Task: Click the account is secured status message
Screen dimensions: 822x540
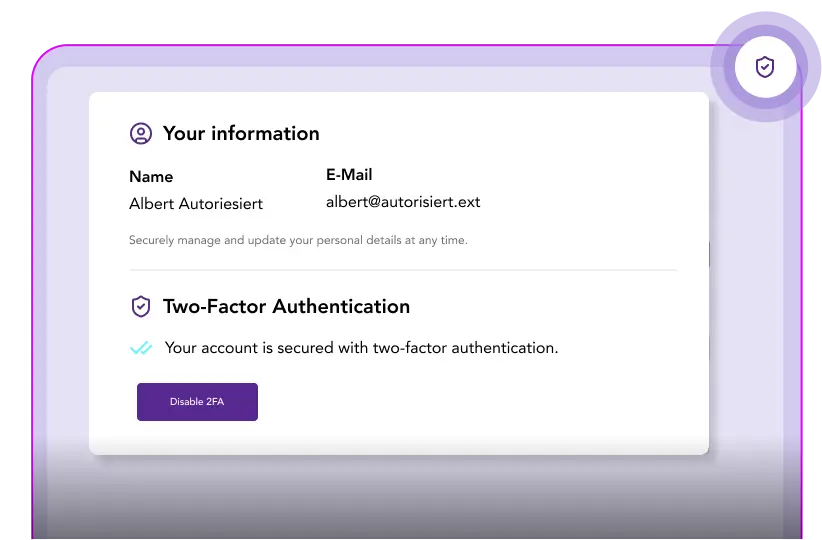Action: coord(361,348)
